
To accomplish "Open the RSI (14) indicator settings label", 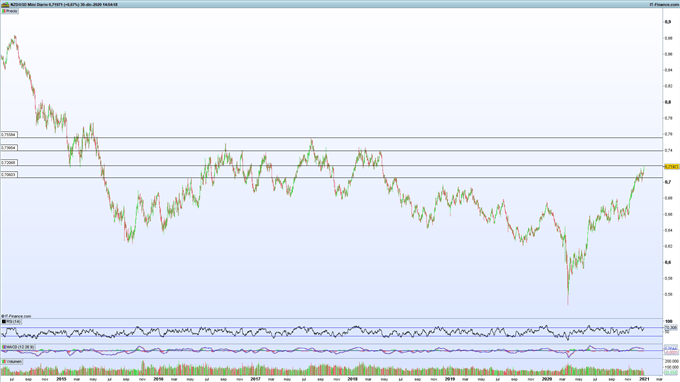I will 11,322.
